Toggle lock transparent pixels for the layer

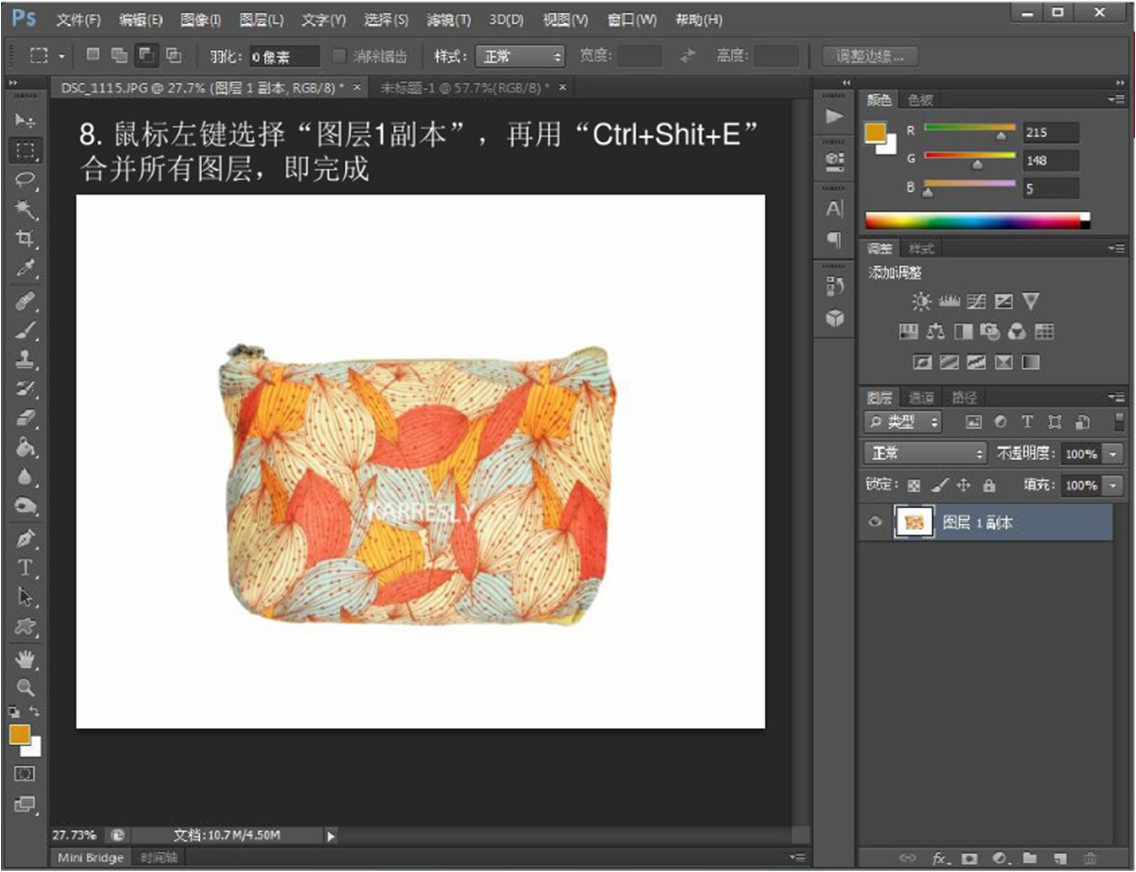click(913, 485)
